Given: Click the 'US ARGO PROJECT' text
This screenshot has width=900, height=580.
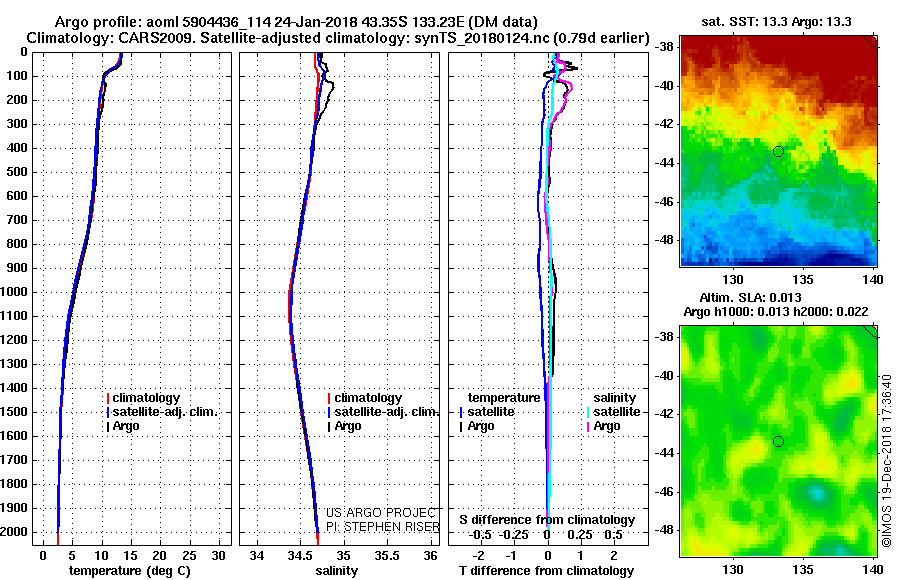Looking at the screenshot, I should (381, 513).
